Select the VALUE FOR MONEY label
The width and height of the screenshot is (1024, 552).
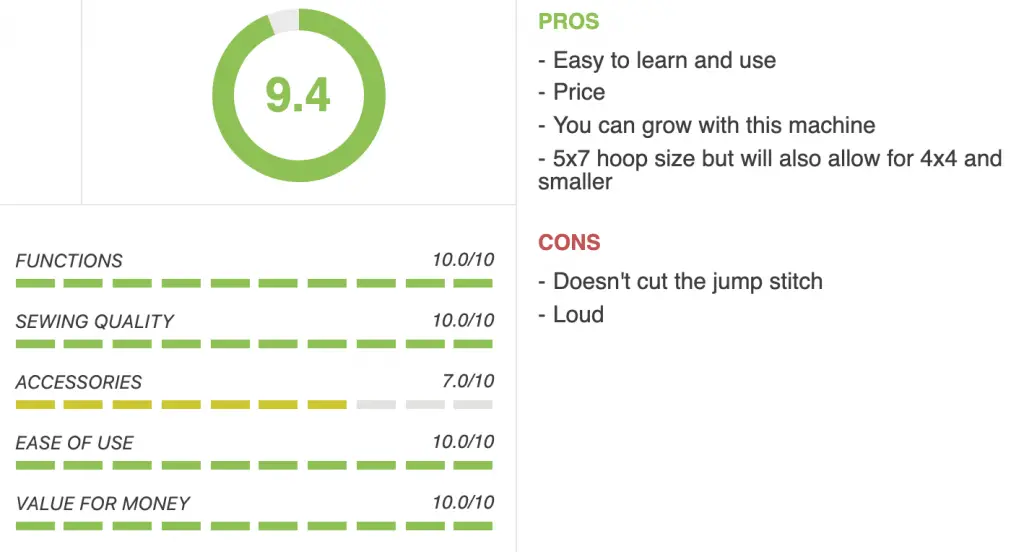pyautogui.click(x=103, y=504)
